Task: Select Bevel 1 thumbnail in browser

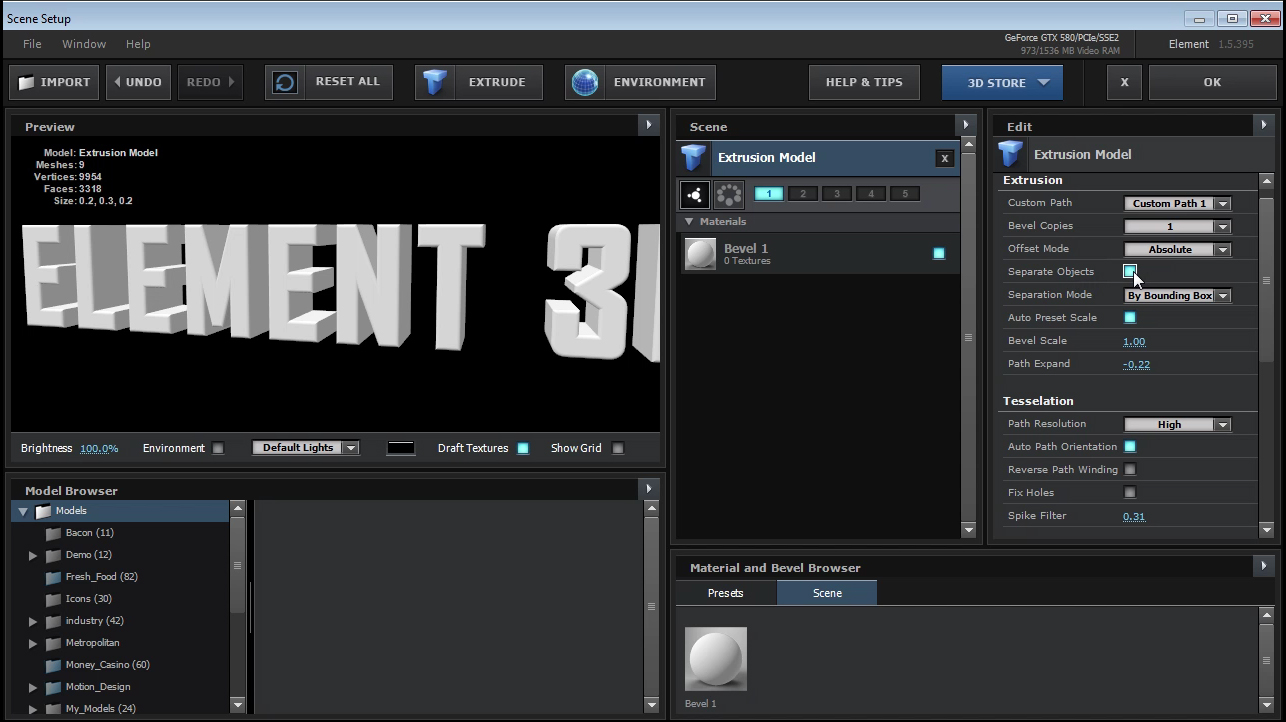Action: click(x=716, y=659)
